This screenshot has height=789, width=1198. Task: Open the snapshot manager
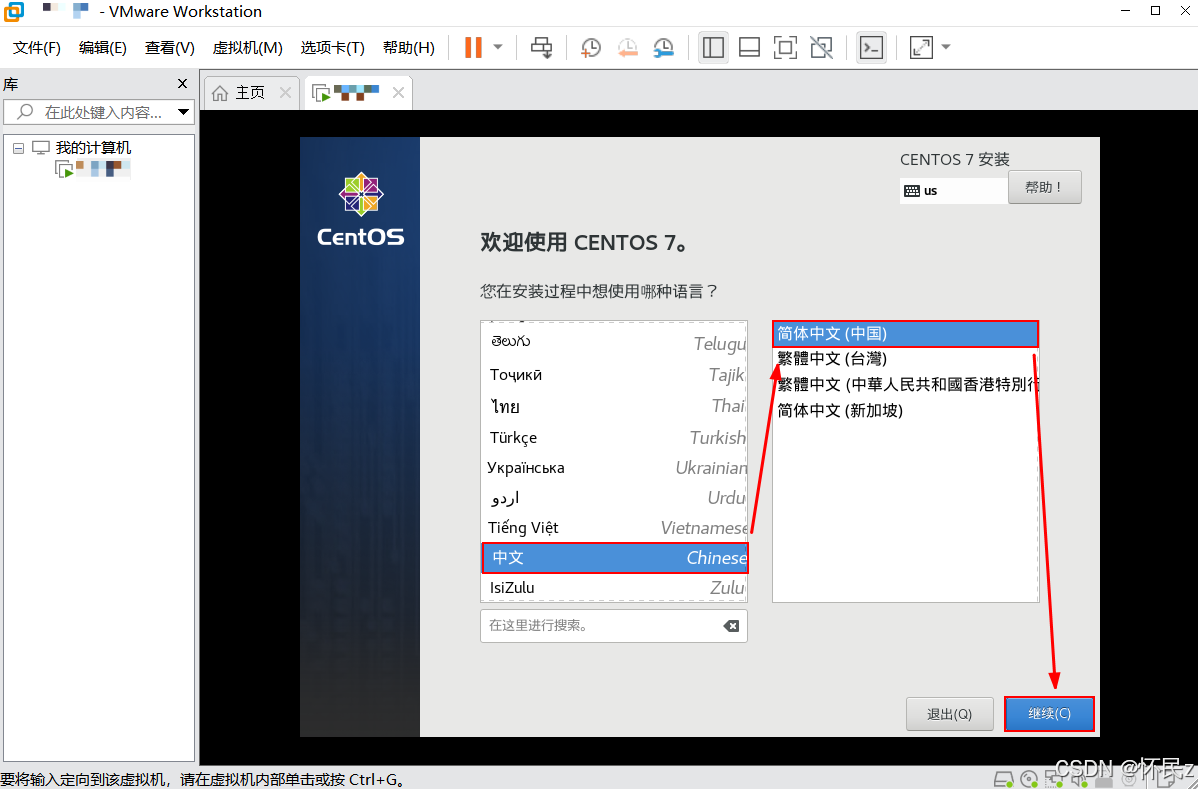(663, 47)
